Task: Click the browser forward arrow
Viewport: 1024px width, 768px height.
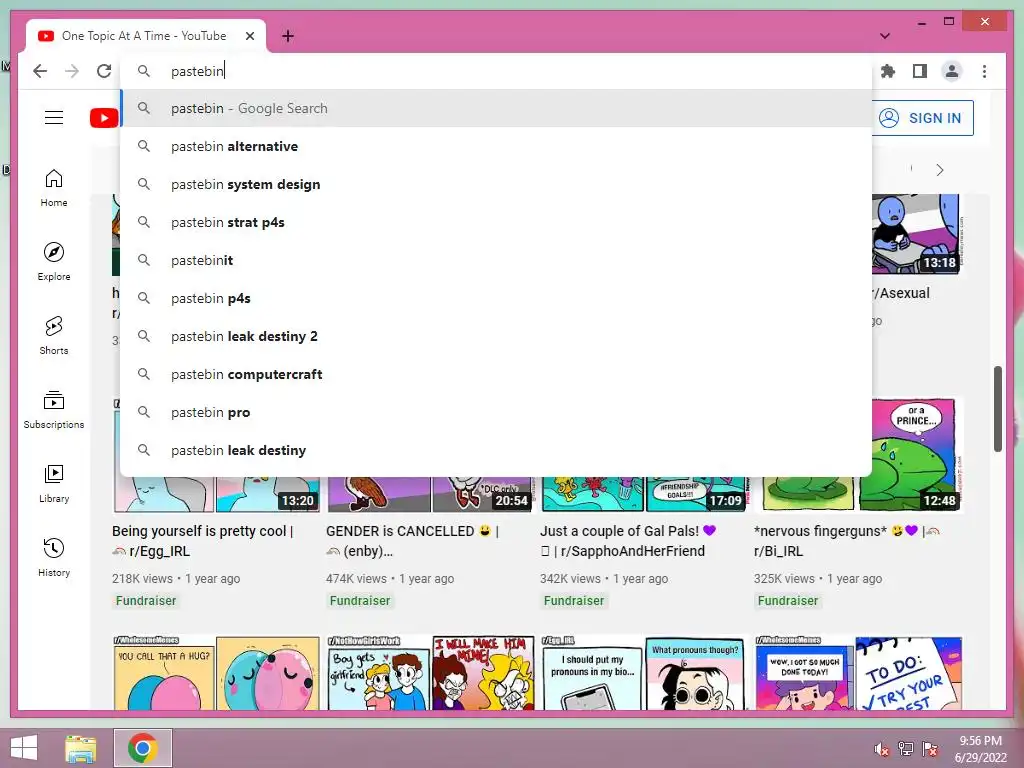Action: pos(72,71)
